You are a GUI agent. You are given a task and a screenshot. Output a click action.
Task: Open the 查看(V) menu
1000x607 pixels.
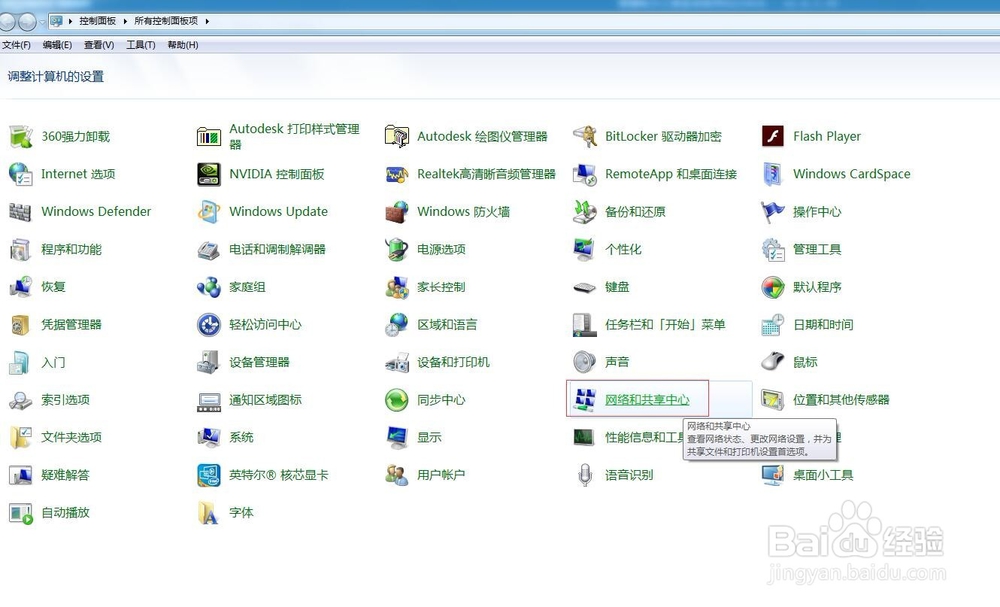(x=99, y=45)
